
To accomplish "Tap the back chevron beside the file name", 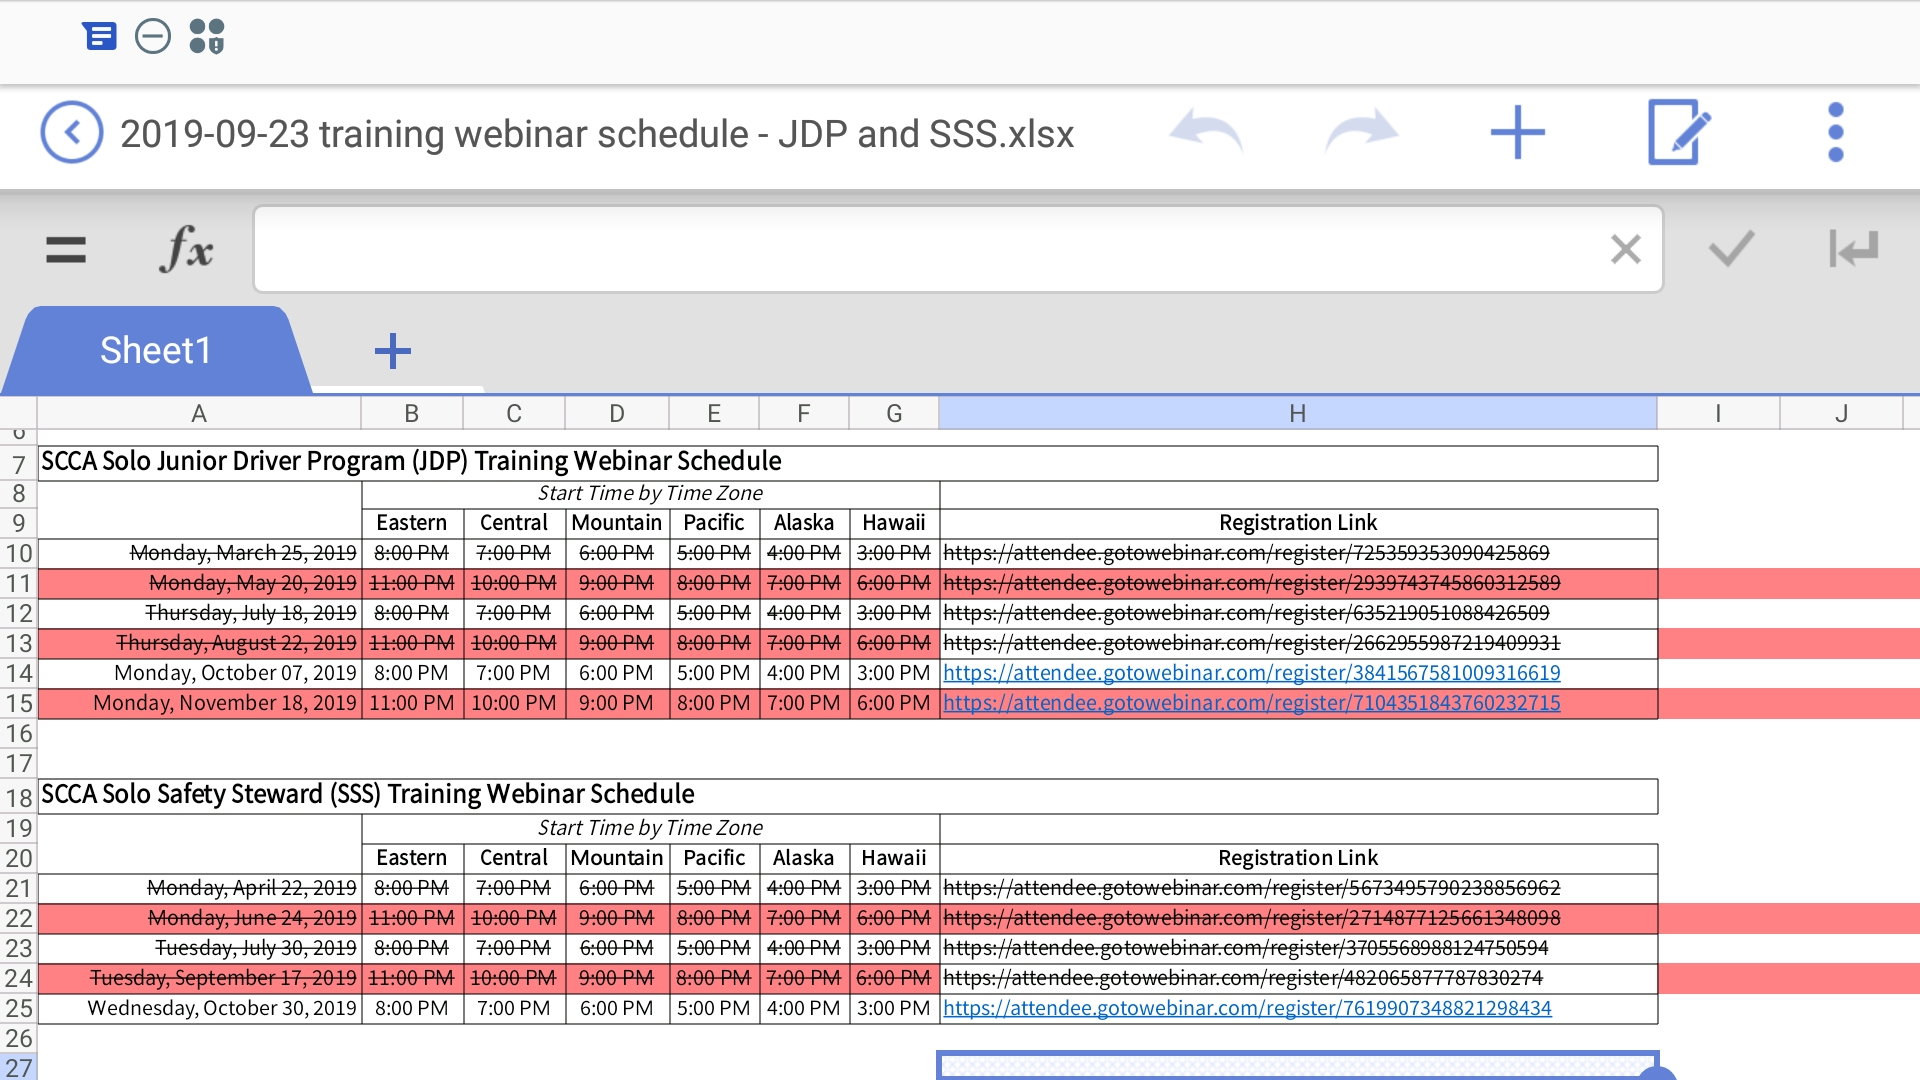I will click(x=70, y=131).
